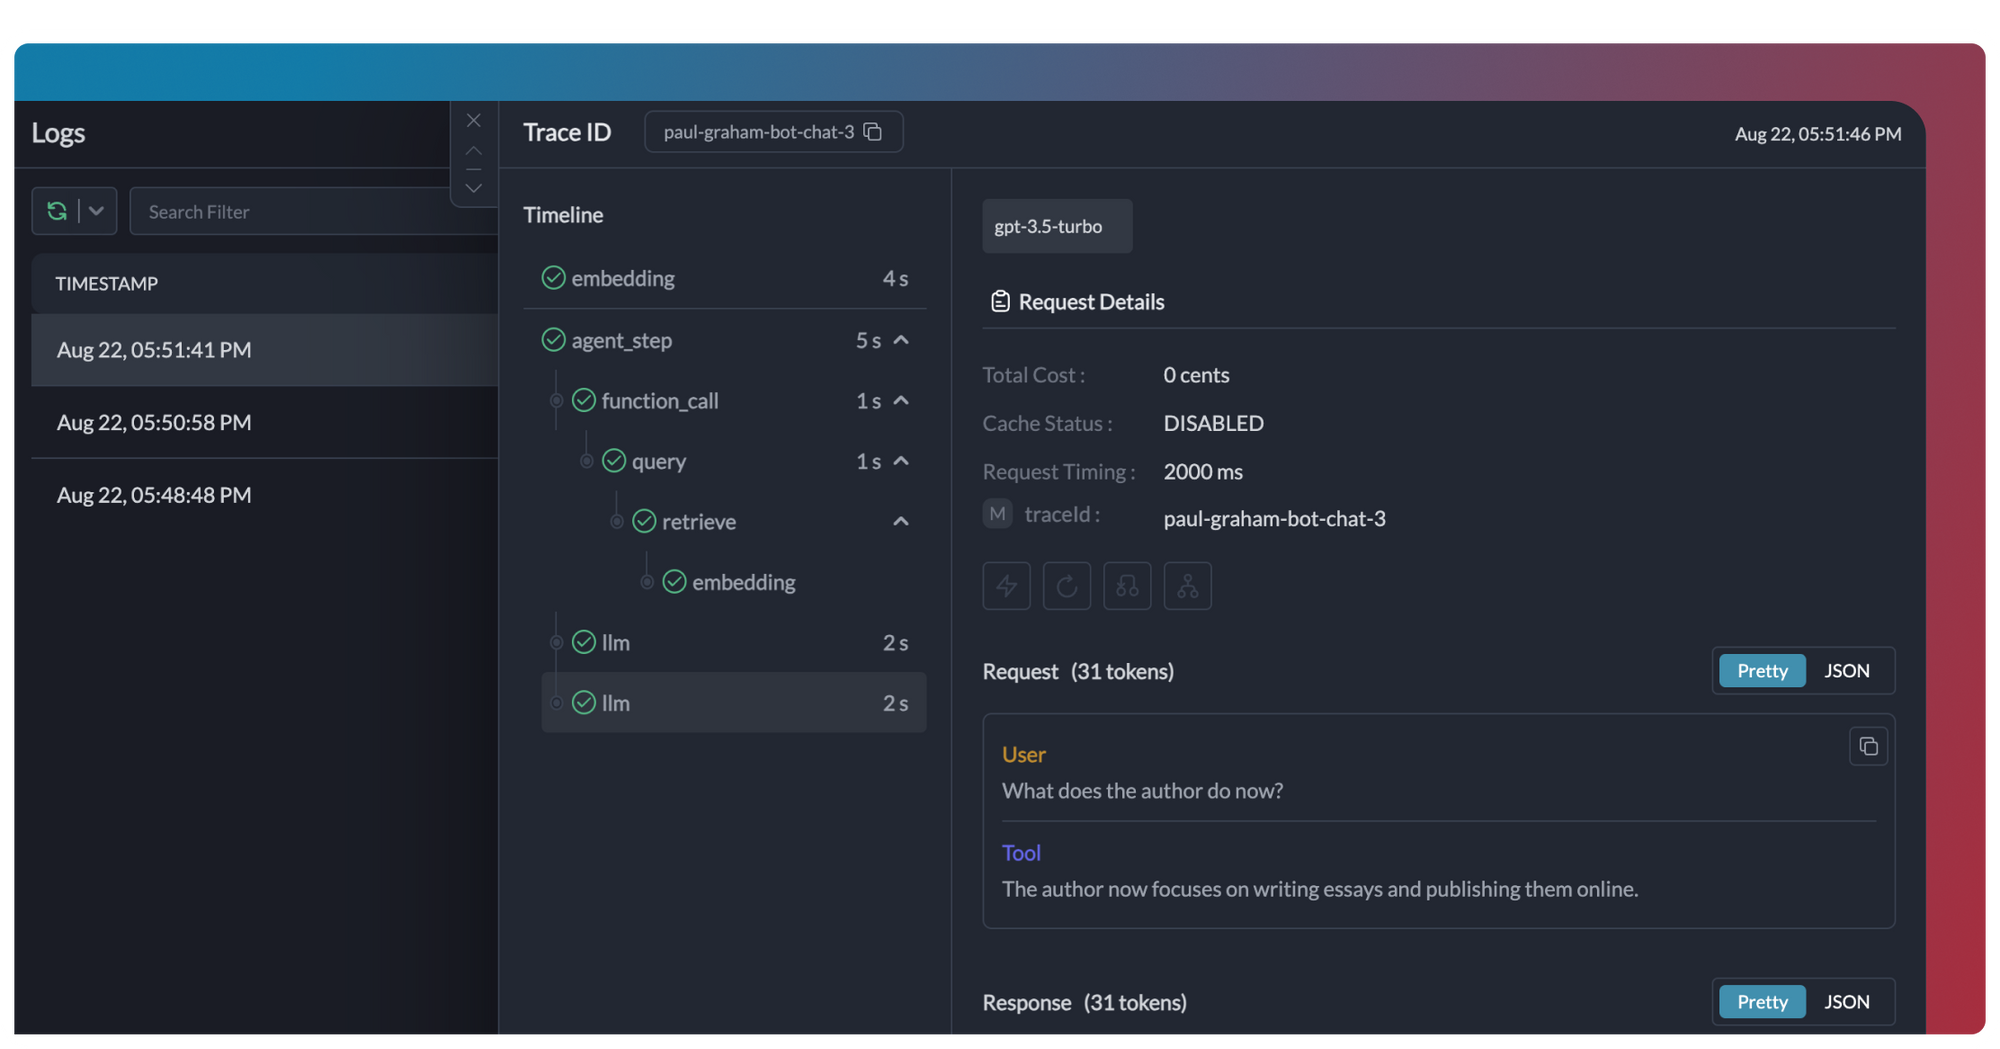Click the replay request icon
The height and width of the screenshot is (1049, 2000).
[x=1066, y=586]
